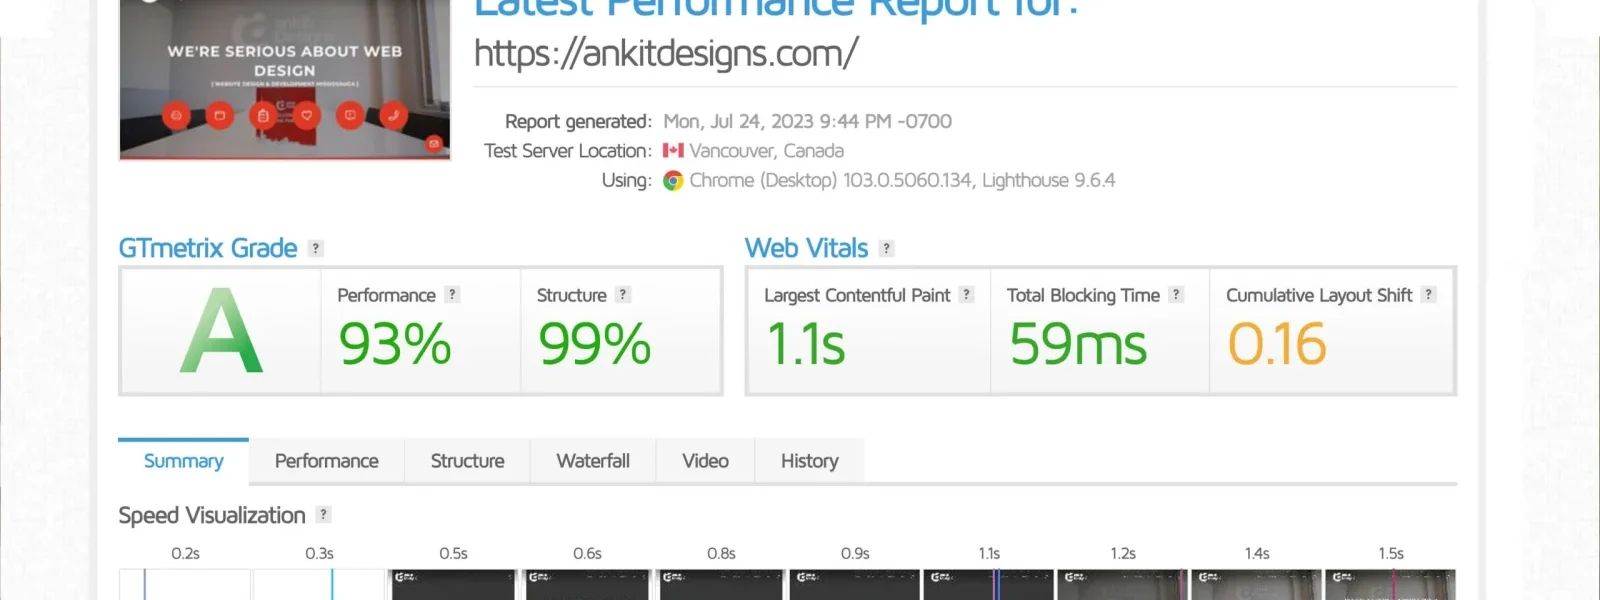Open Performance score help icon
Viewport: 1600px width, 600px height.
(452, 294)
